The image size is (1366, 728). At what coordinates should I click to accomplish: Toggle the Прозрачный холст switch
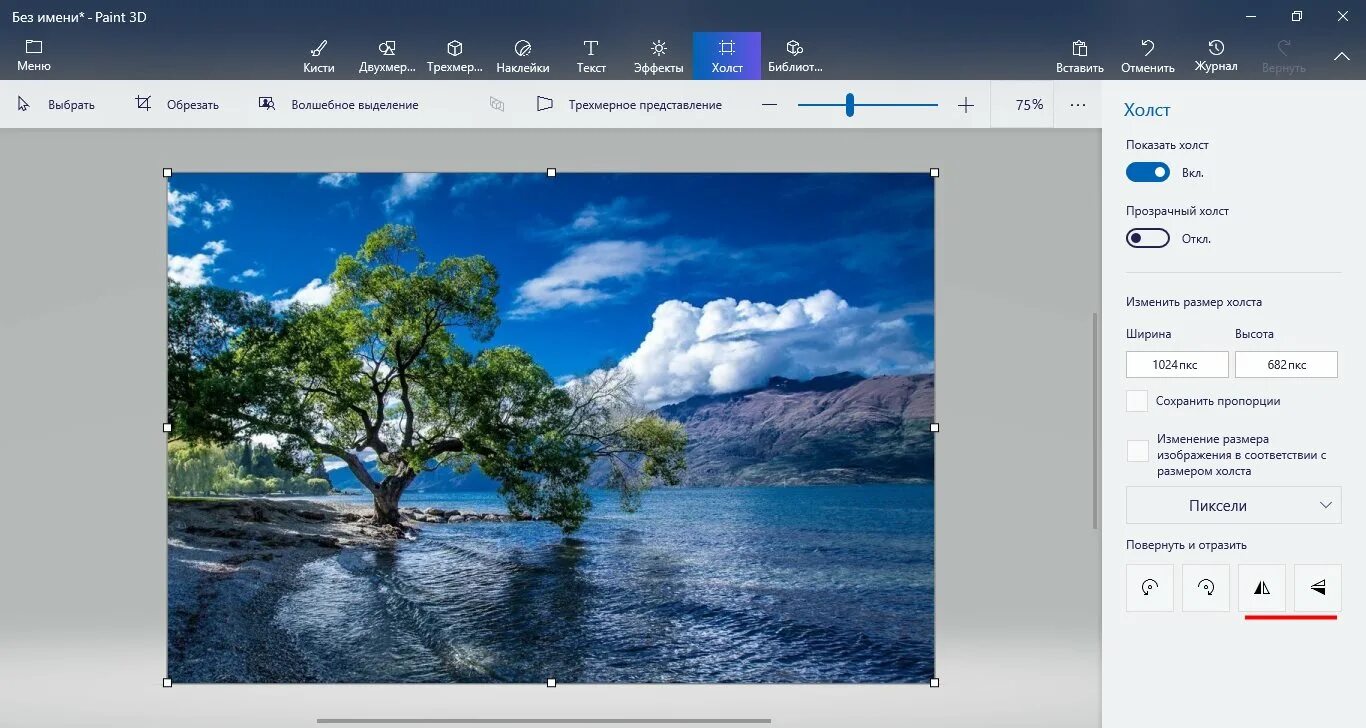(x=1147, y=238)
